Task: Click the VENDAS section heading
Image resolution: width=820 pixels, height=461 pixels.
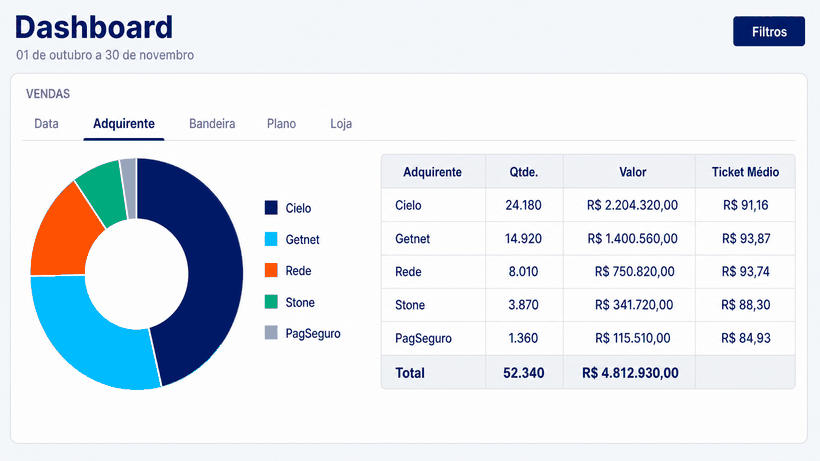Action: pos(48,94)
